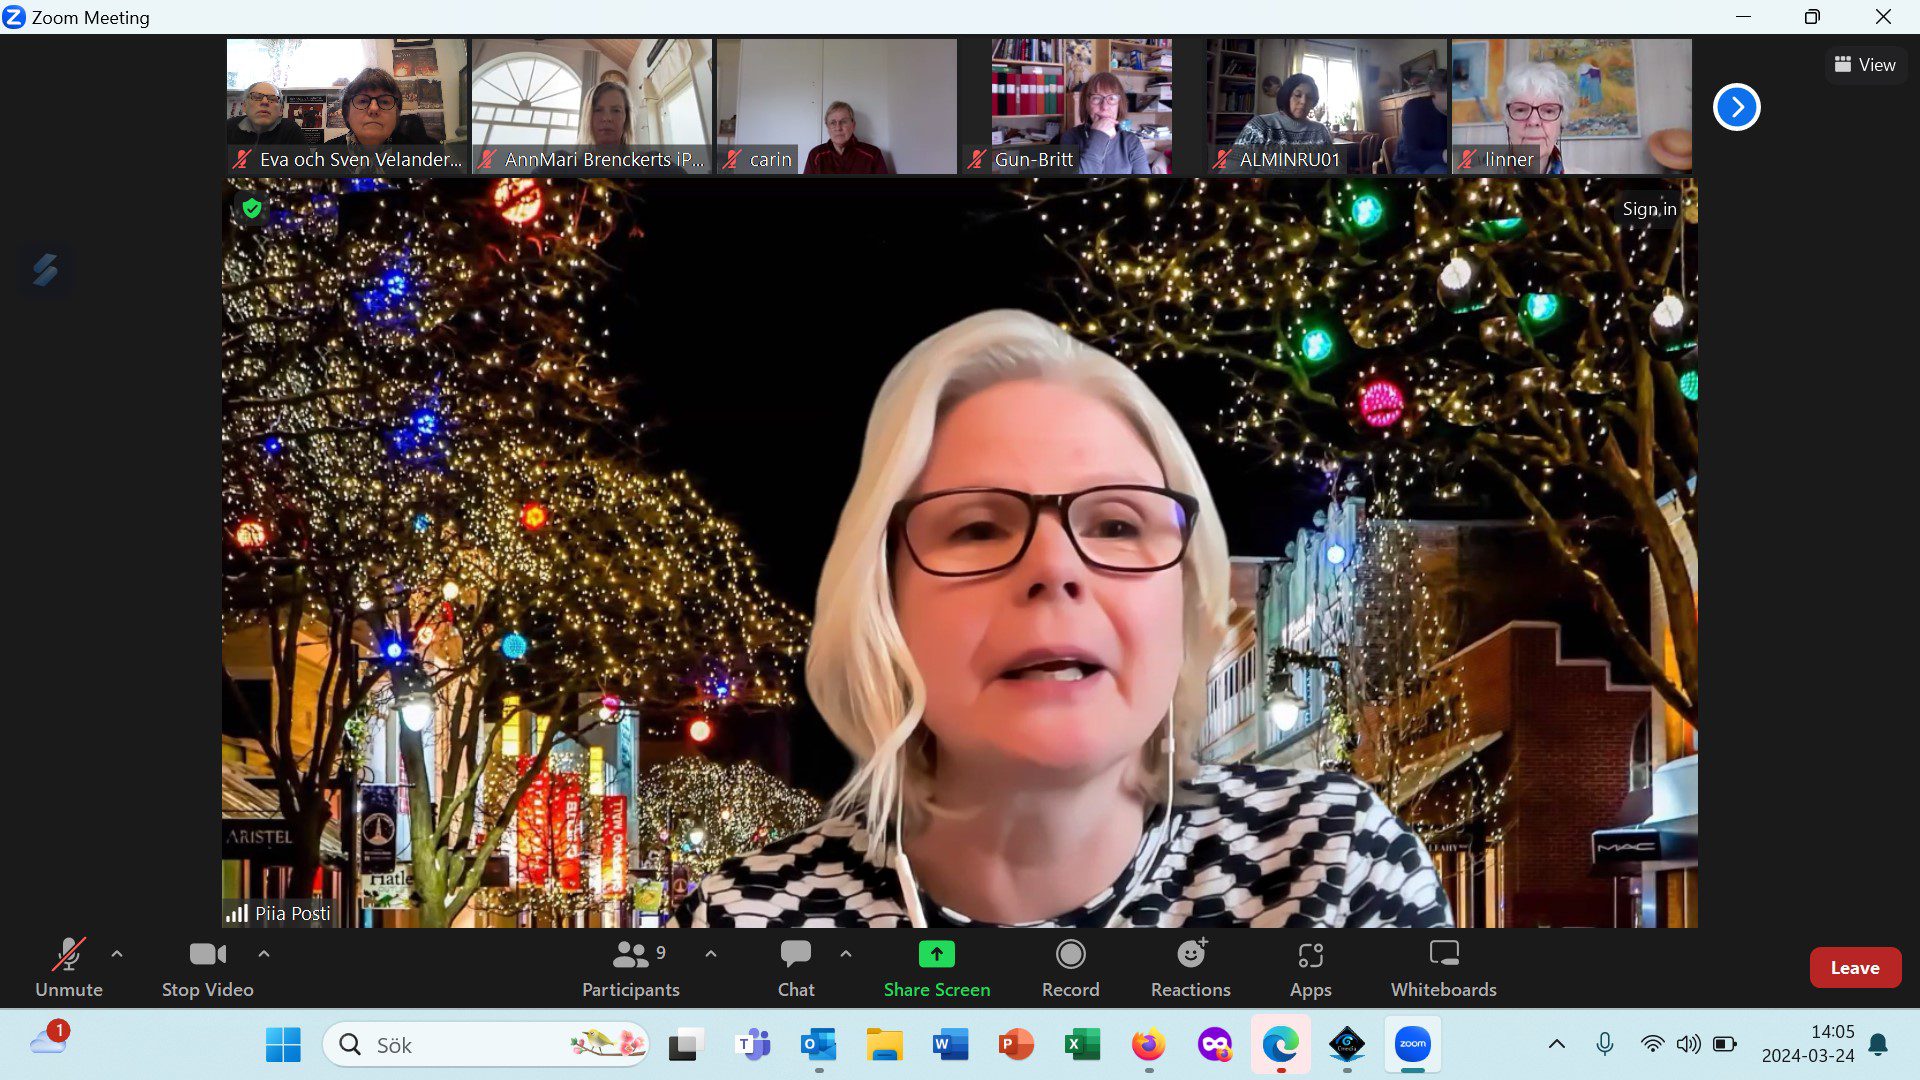Open Microsoft Teams from the taskbar
Screen dimensions: 1920x1080
753,1045
